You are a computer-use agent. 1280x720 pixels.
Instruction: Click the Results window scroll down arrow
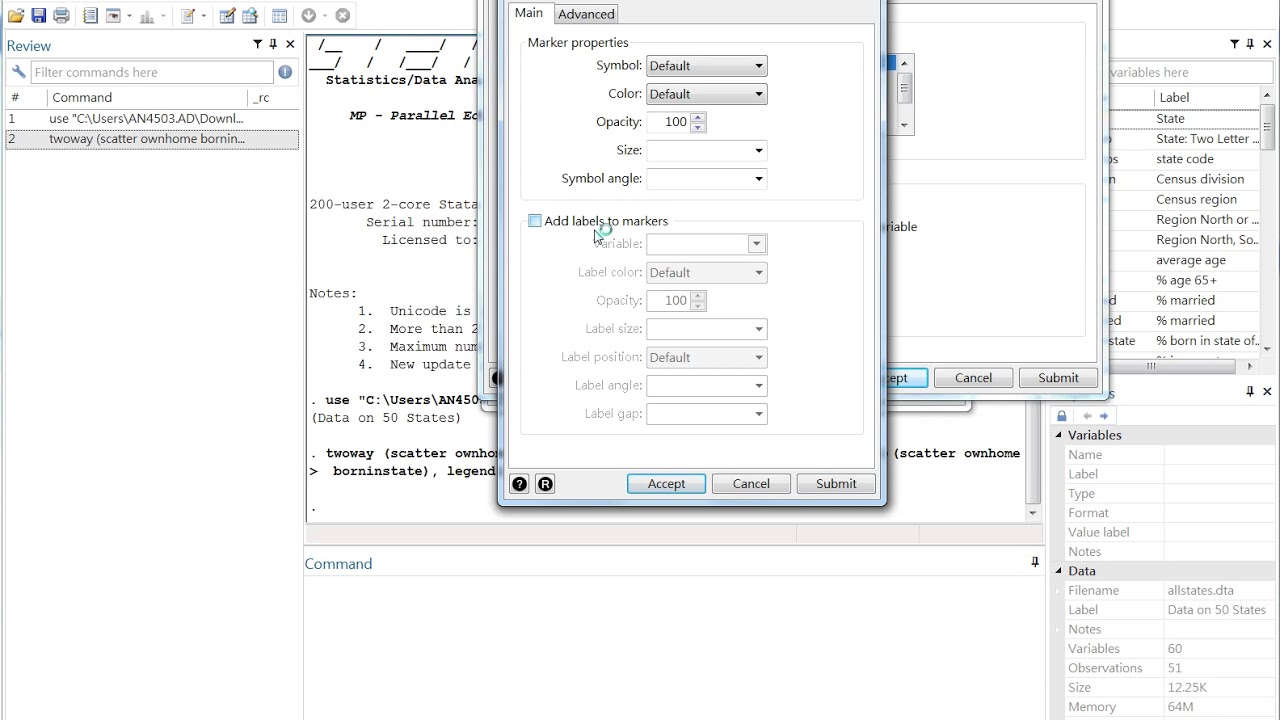pos(1033,513)
